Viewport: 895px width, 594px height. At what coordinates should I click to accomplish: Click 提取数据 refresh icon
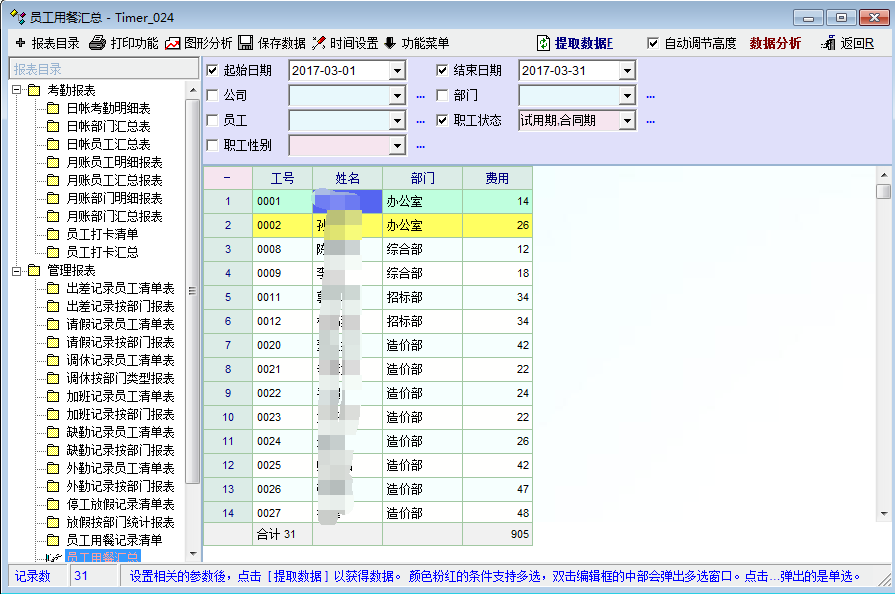(x=543, y=43)
